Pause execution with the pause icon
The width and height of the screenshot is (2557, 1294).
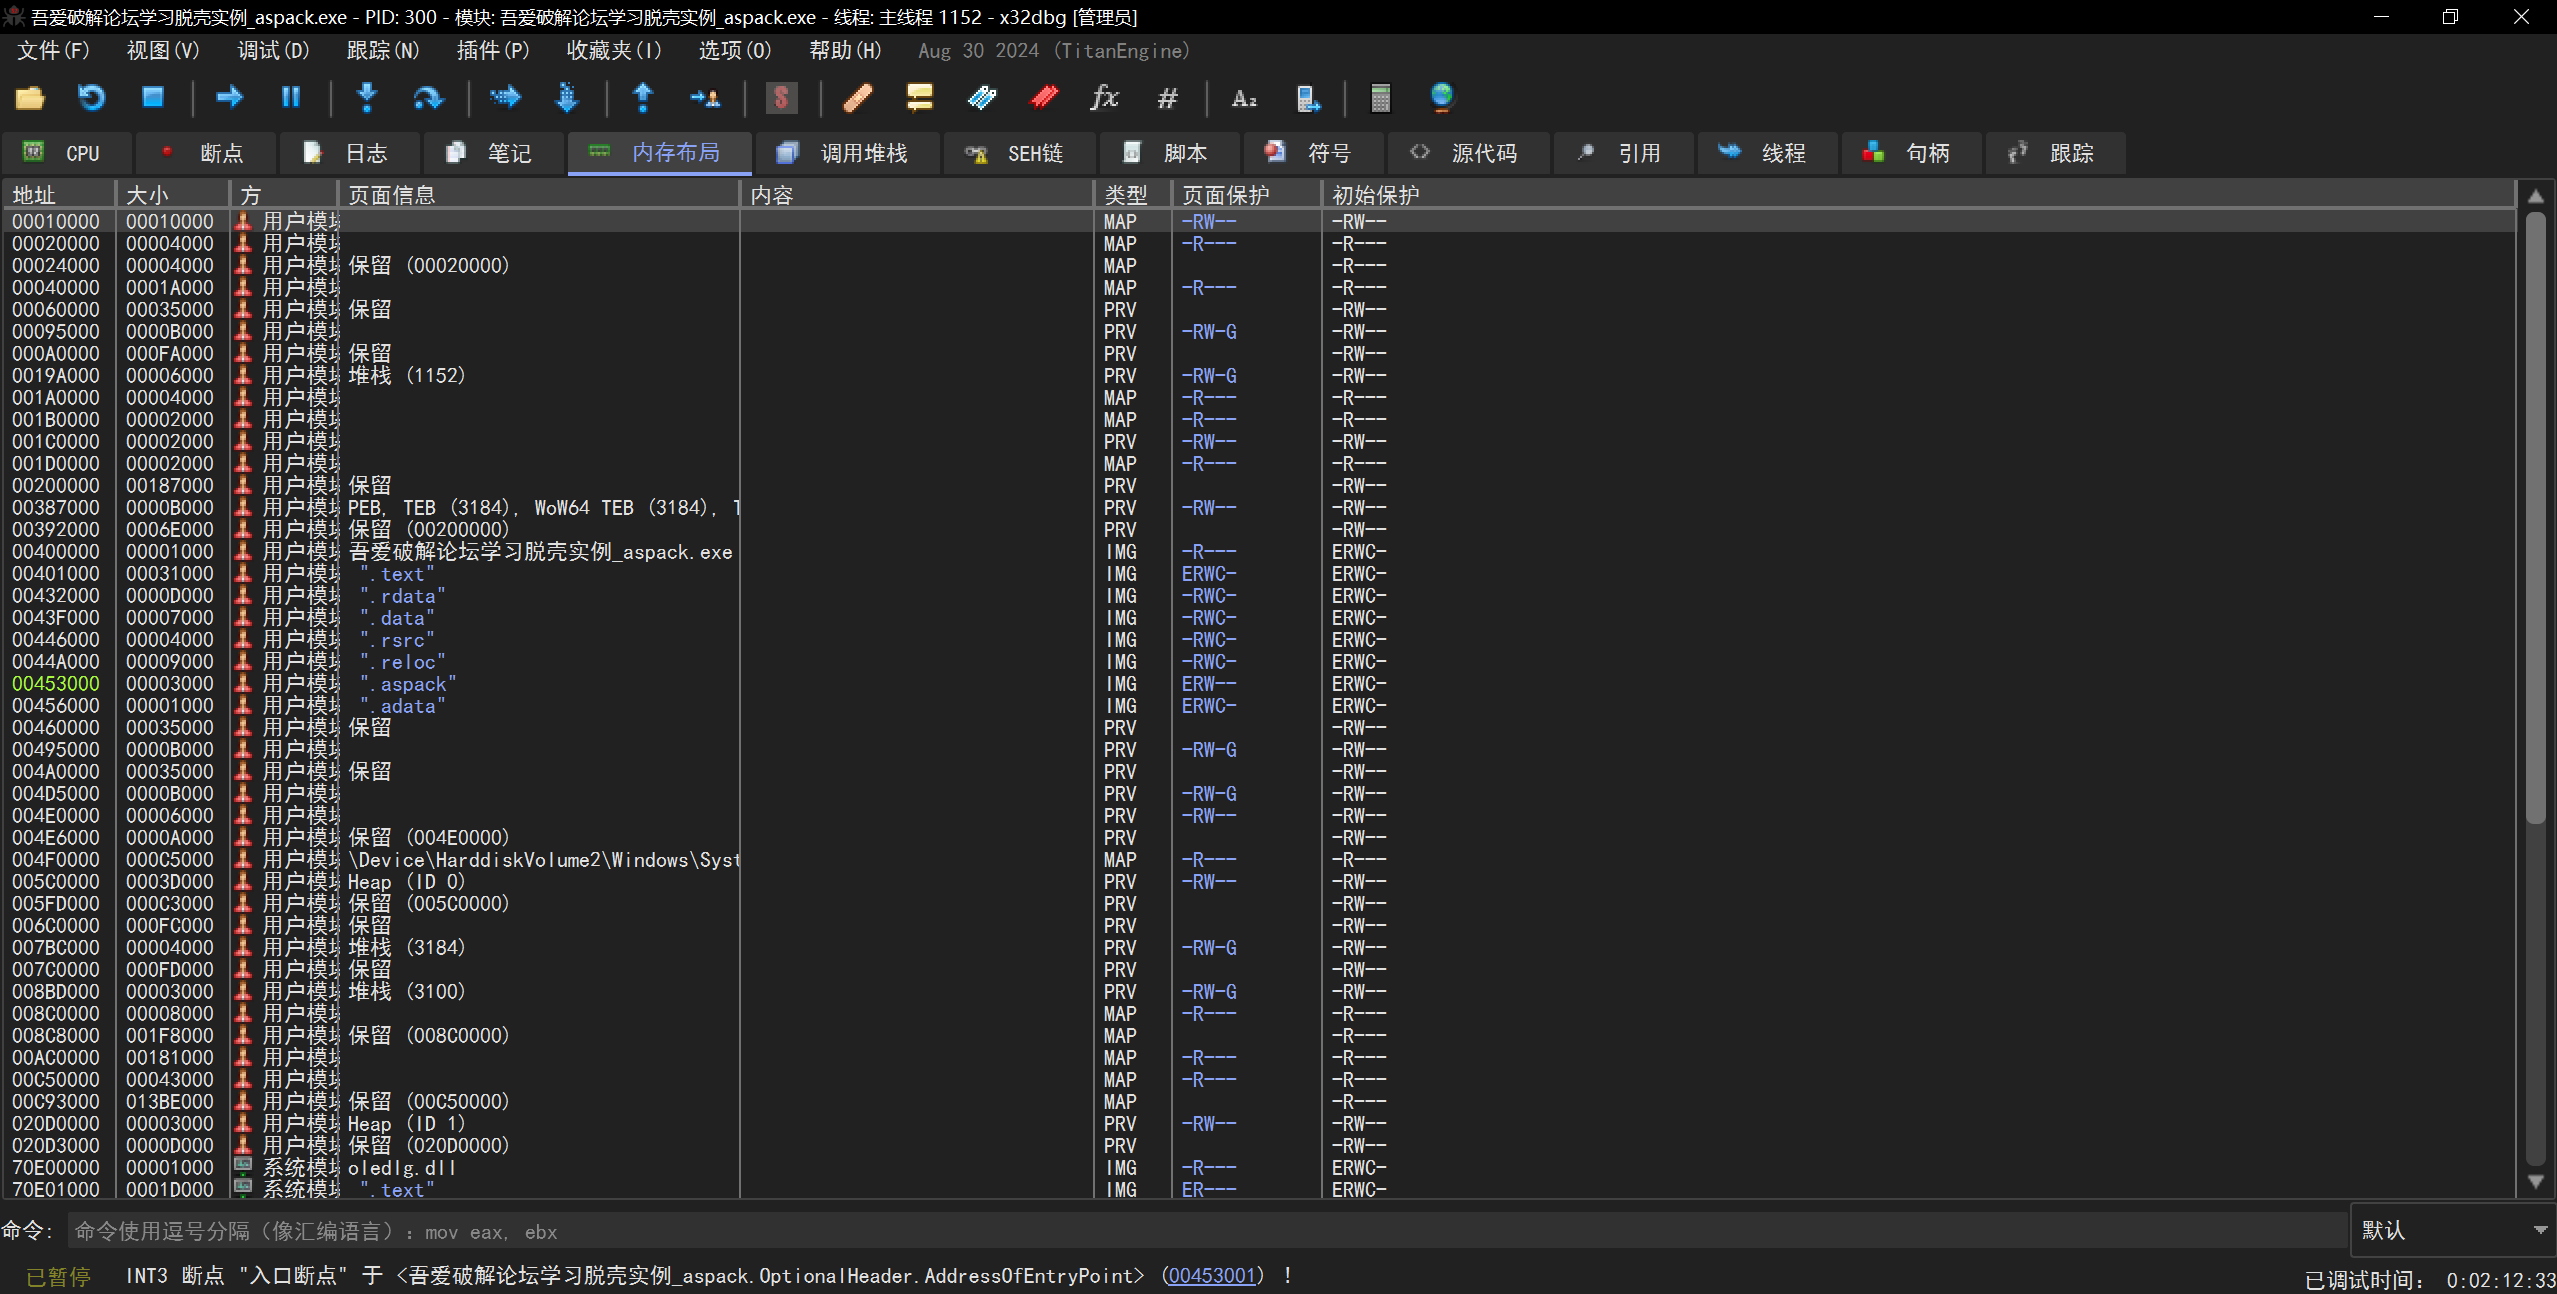[x=290, y=97]
